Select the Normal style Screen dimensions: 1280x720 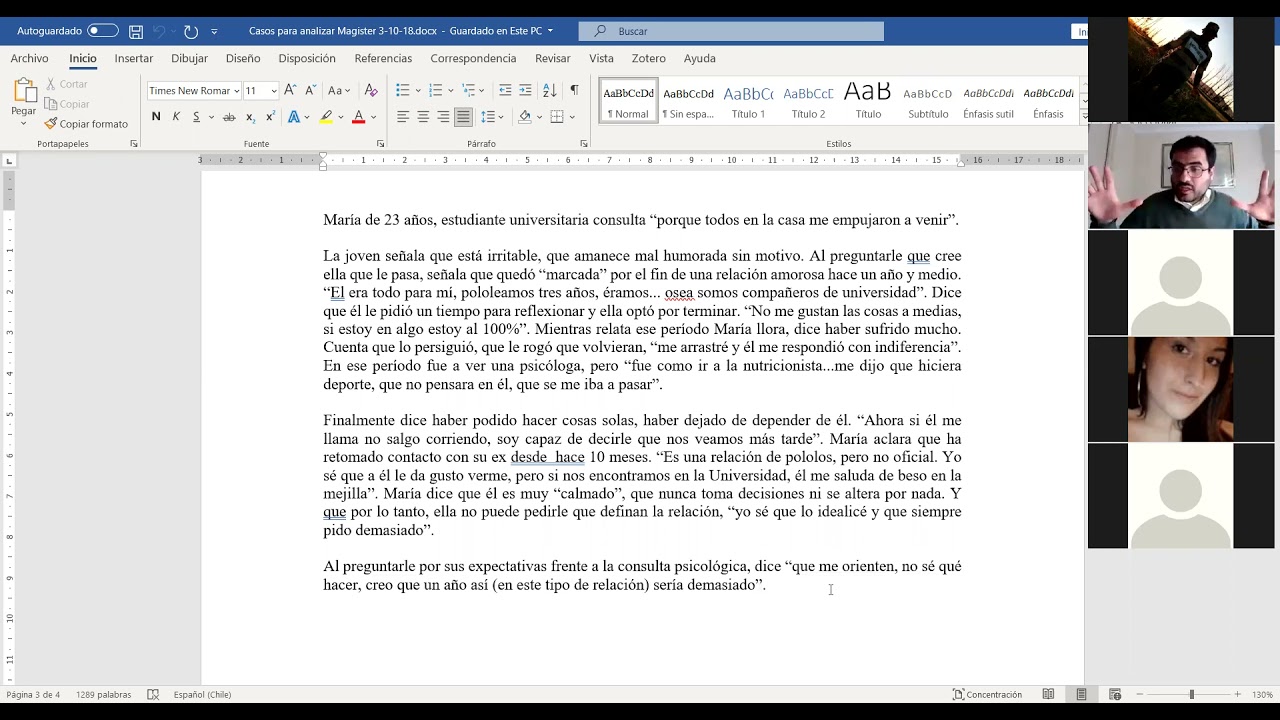coord(628,101)
